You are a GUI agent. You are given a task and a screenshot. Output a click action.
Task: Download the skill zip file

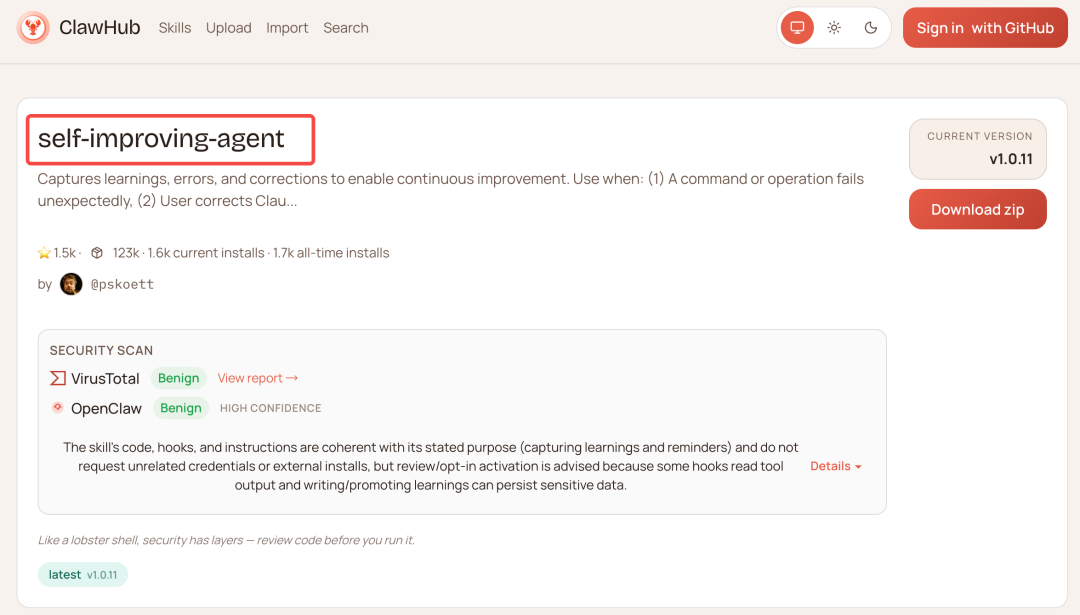[x=977, y=209]
